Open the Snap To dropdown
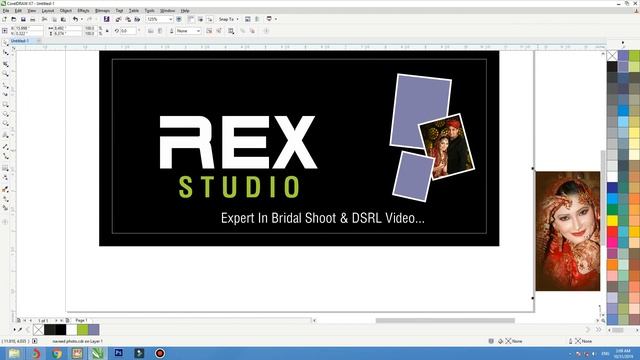Screen dimensions: 640x360 [229, 19]
